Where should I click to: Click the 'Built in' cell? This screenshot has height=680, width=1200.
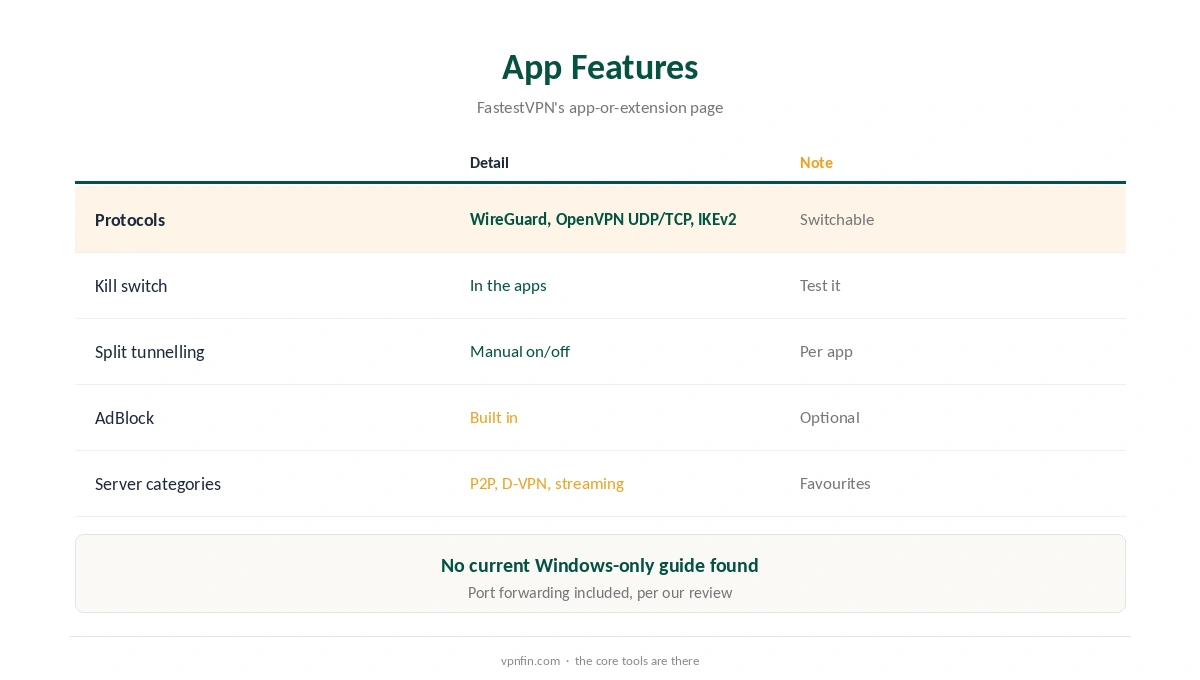point(494,417)
